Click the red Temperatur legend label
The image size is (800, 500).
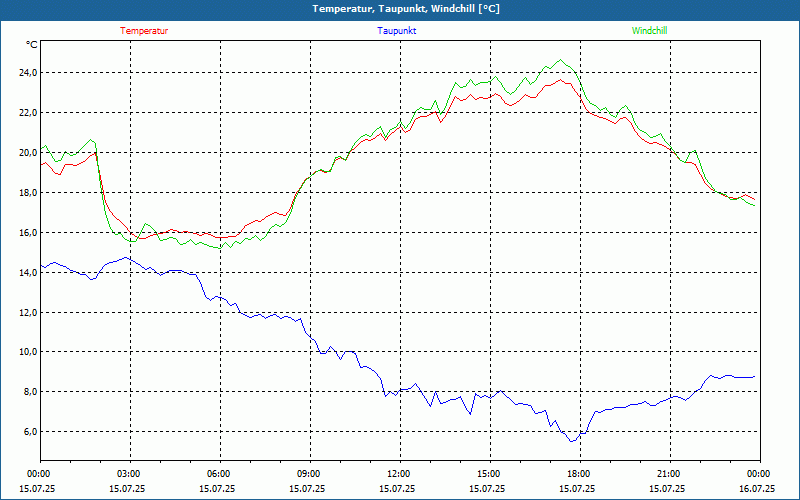click(144, 31)
